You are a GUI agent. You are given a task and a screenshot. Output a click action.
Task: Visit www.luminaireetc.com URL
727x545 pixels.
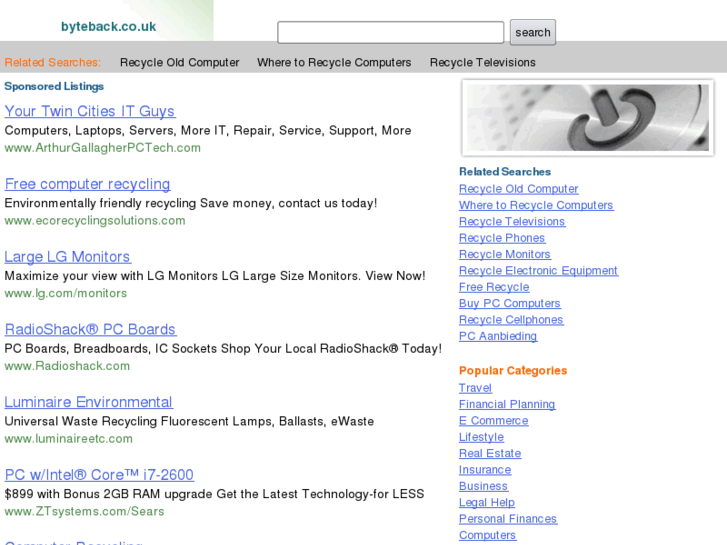(69, 439)
